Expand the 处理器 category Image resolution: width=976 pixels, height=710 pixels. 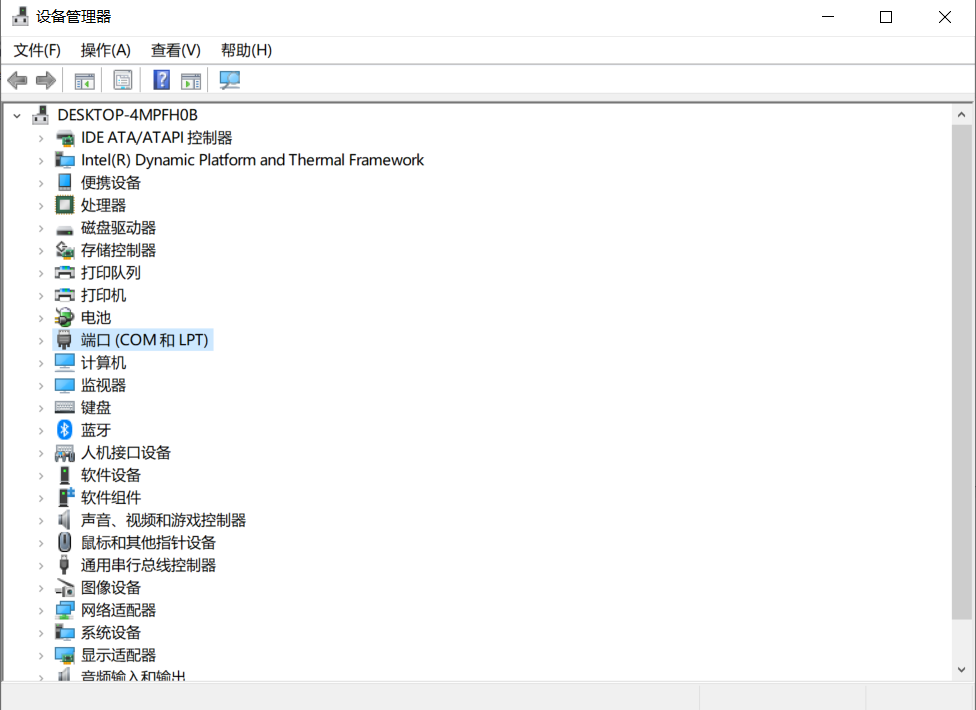[x=41, y=205]
